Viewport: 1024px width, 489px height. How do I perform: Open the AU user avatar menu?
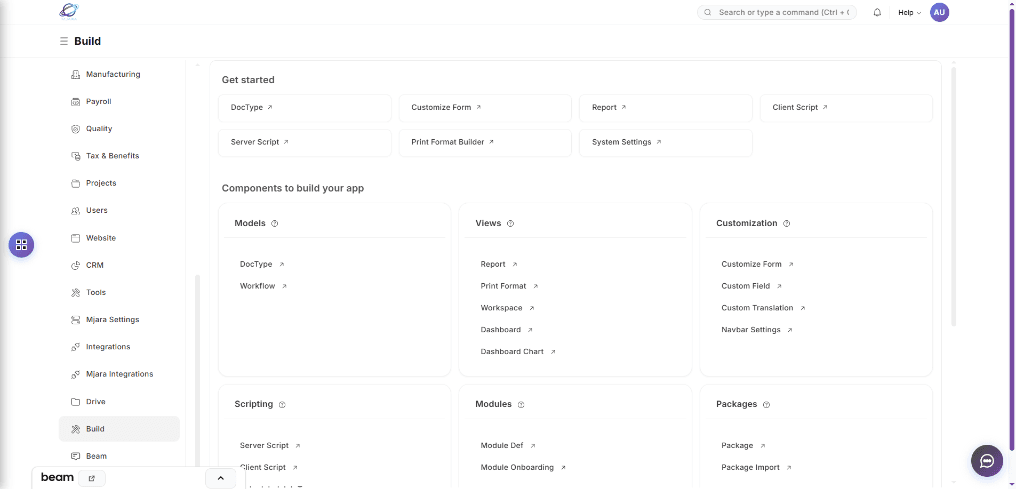pos(939,12)
